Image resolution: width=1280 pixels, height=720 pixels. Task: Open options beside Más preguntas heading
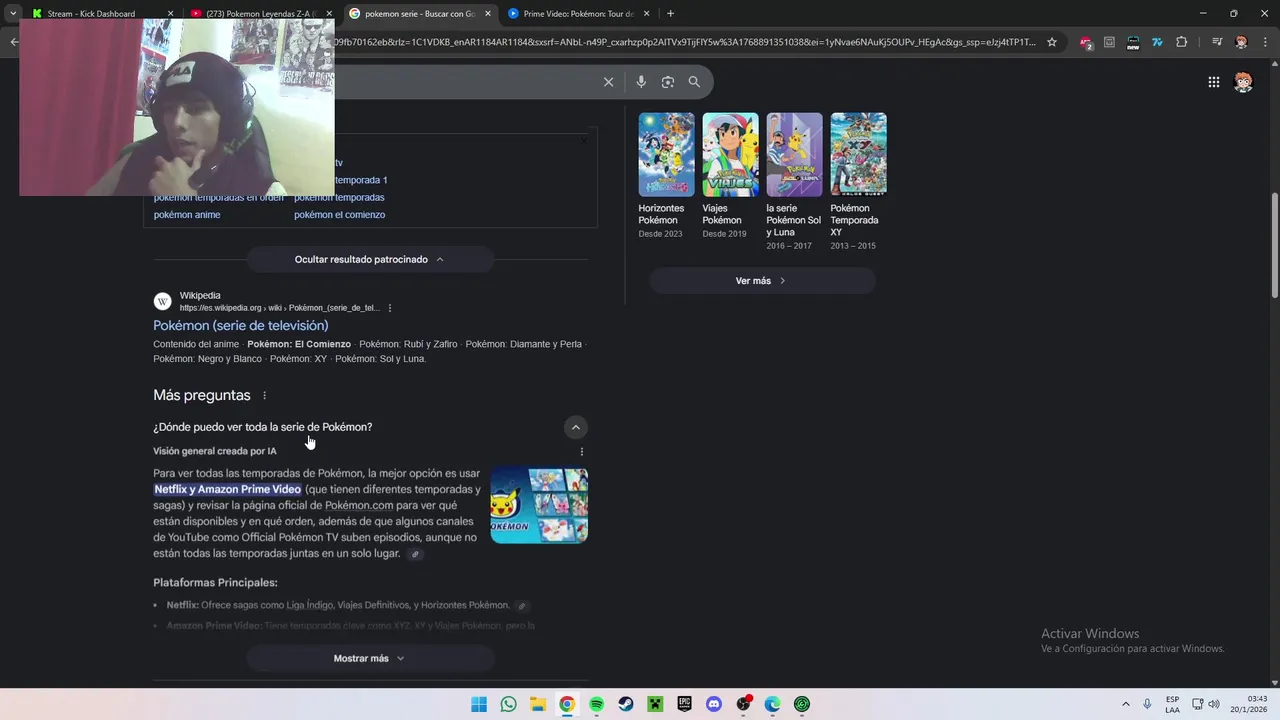tap(264, 396)
